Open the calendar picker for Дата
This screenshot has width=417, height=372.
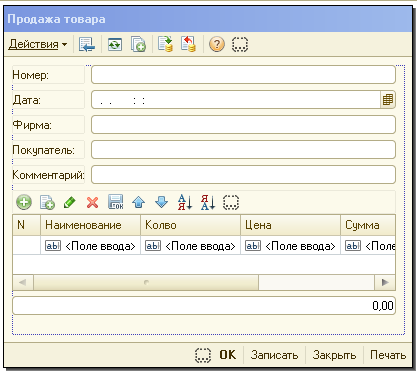coord(388,100)
